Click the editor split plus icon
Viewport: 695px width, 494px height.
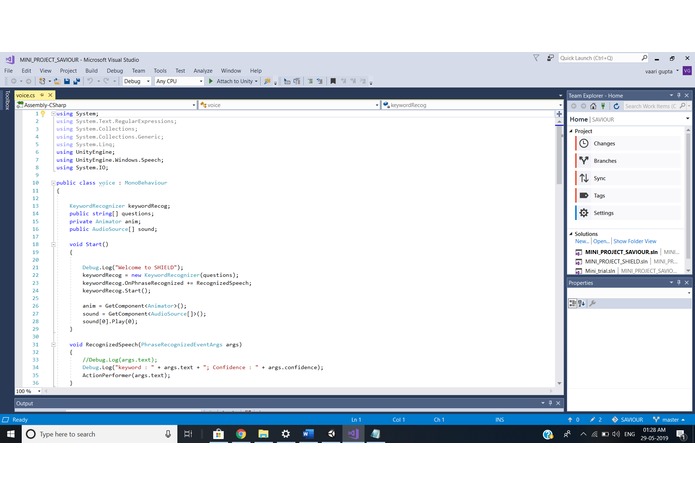point(559,114)
